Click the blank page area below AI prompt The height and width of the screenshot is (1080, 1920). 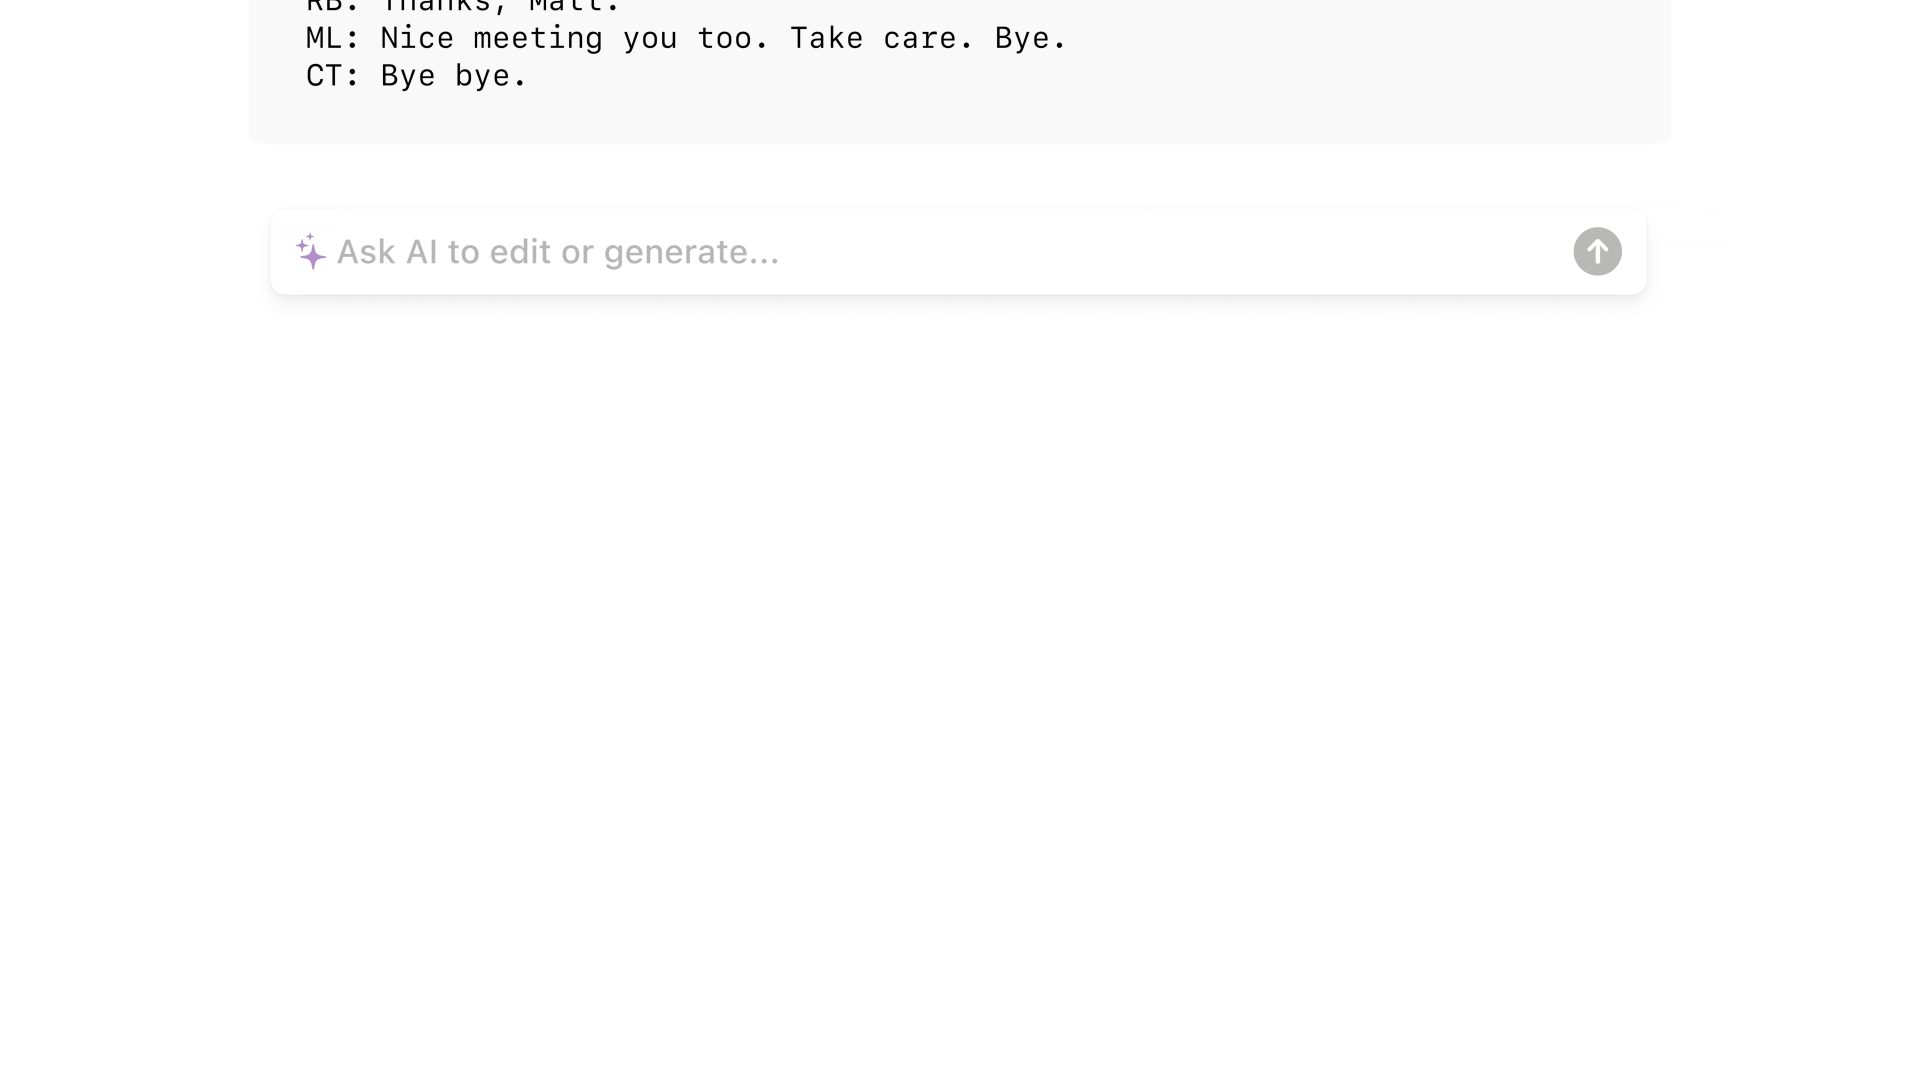pyautogui.click(x=960, y=680)
